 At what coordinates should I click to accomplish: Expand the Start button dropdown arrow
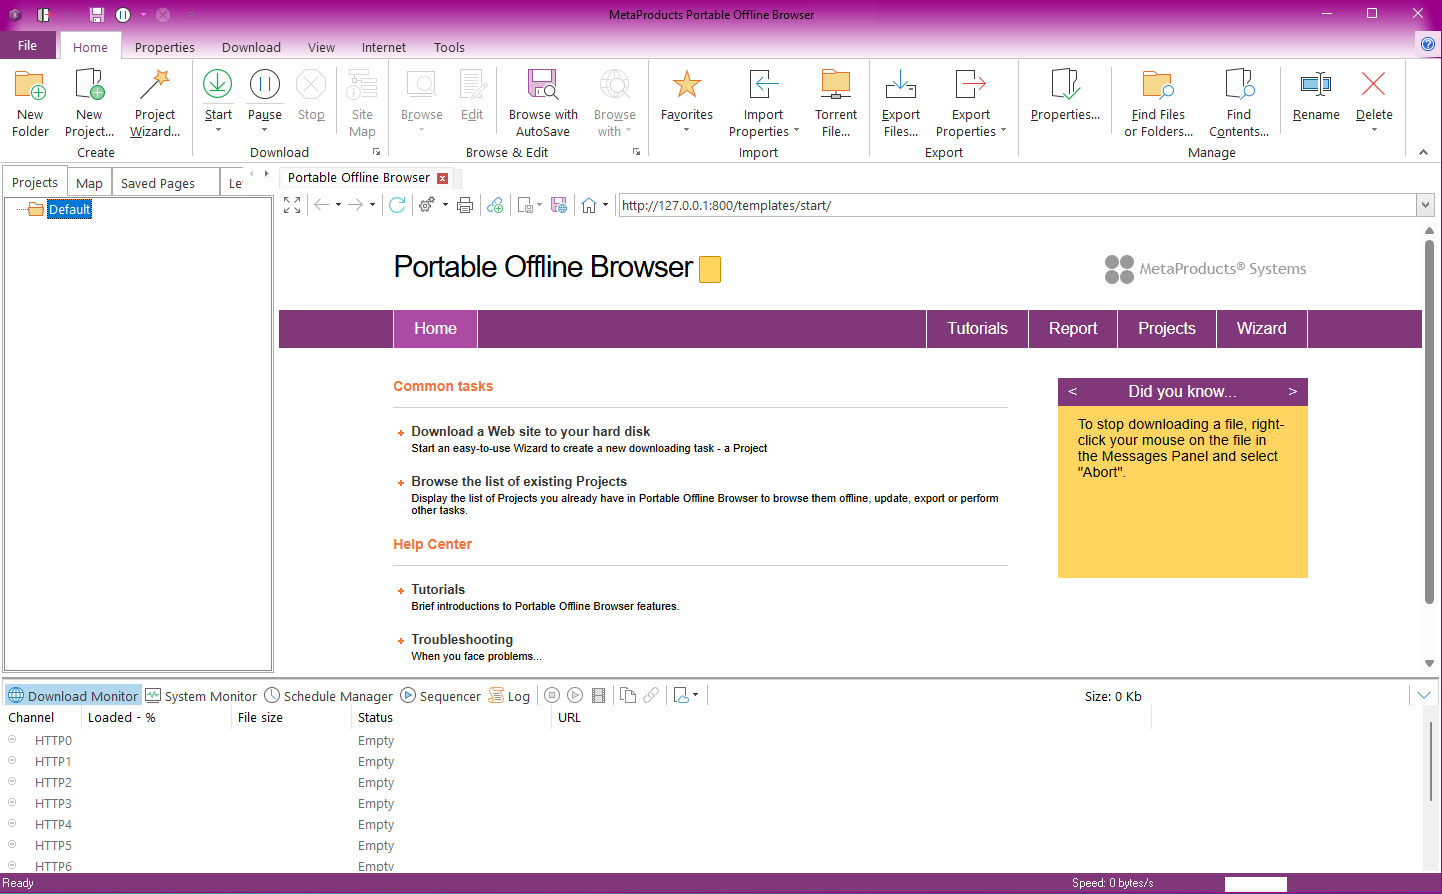click(x=218, y=129)
